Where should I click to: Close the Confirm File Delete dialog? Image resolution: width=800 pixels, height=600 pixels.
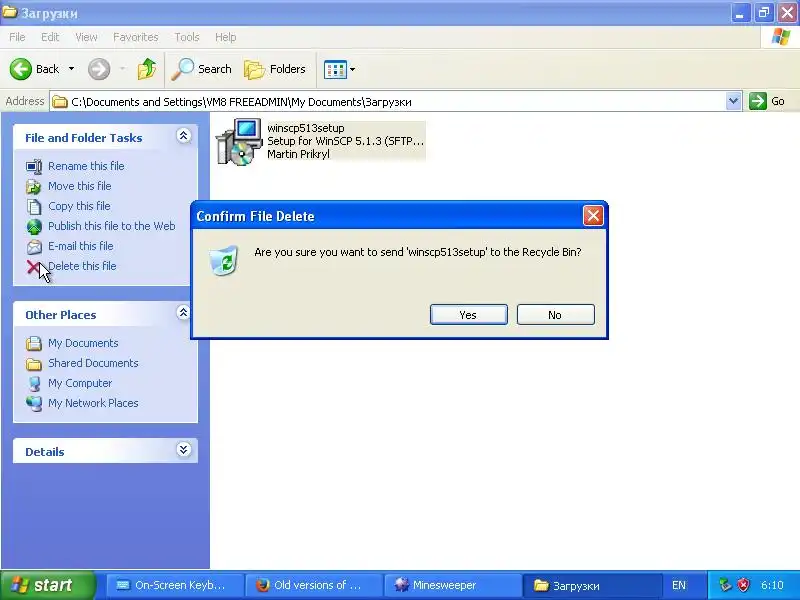pos(593,216)
